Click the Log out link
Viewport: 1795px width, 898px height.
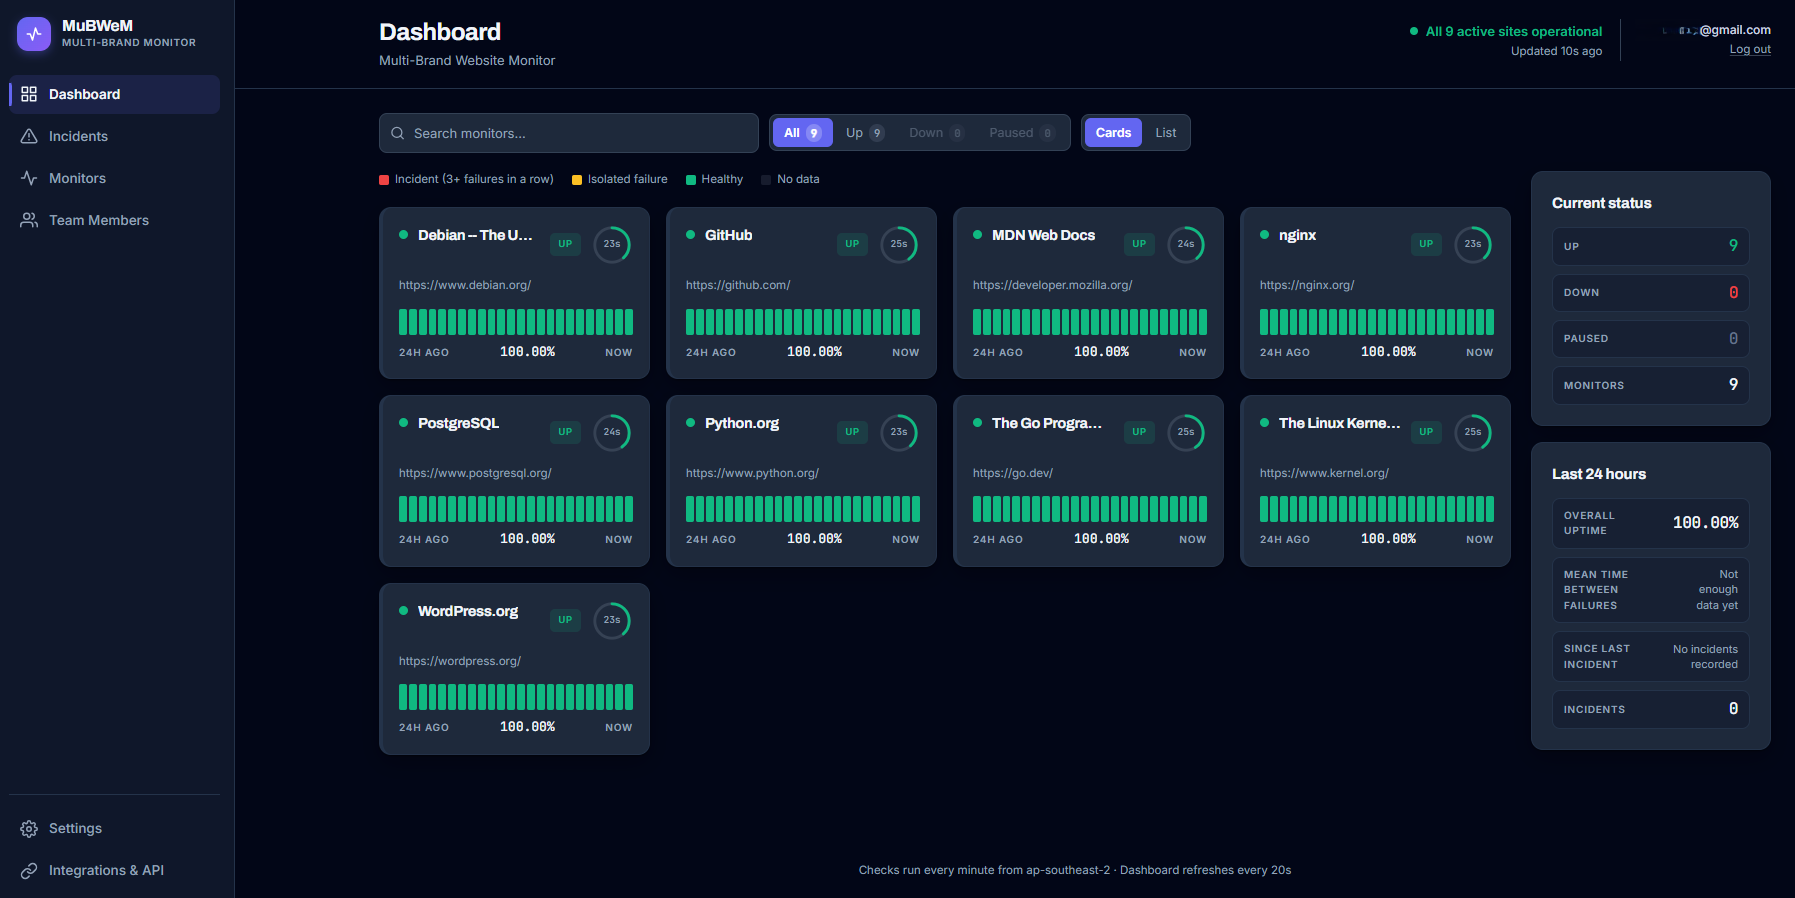click(1750, 49)
